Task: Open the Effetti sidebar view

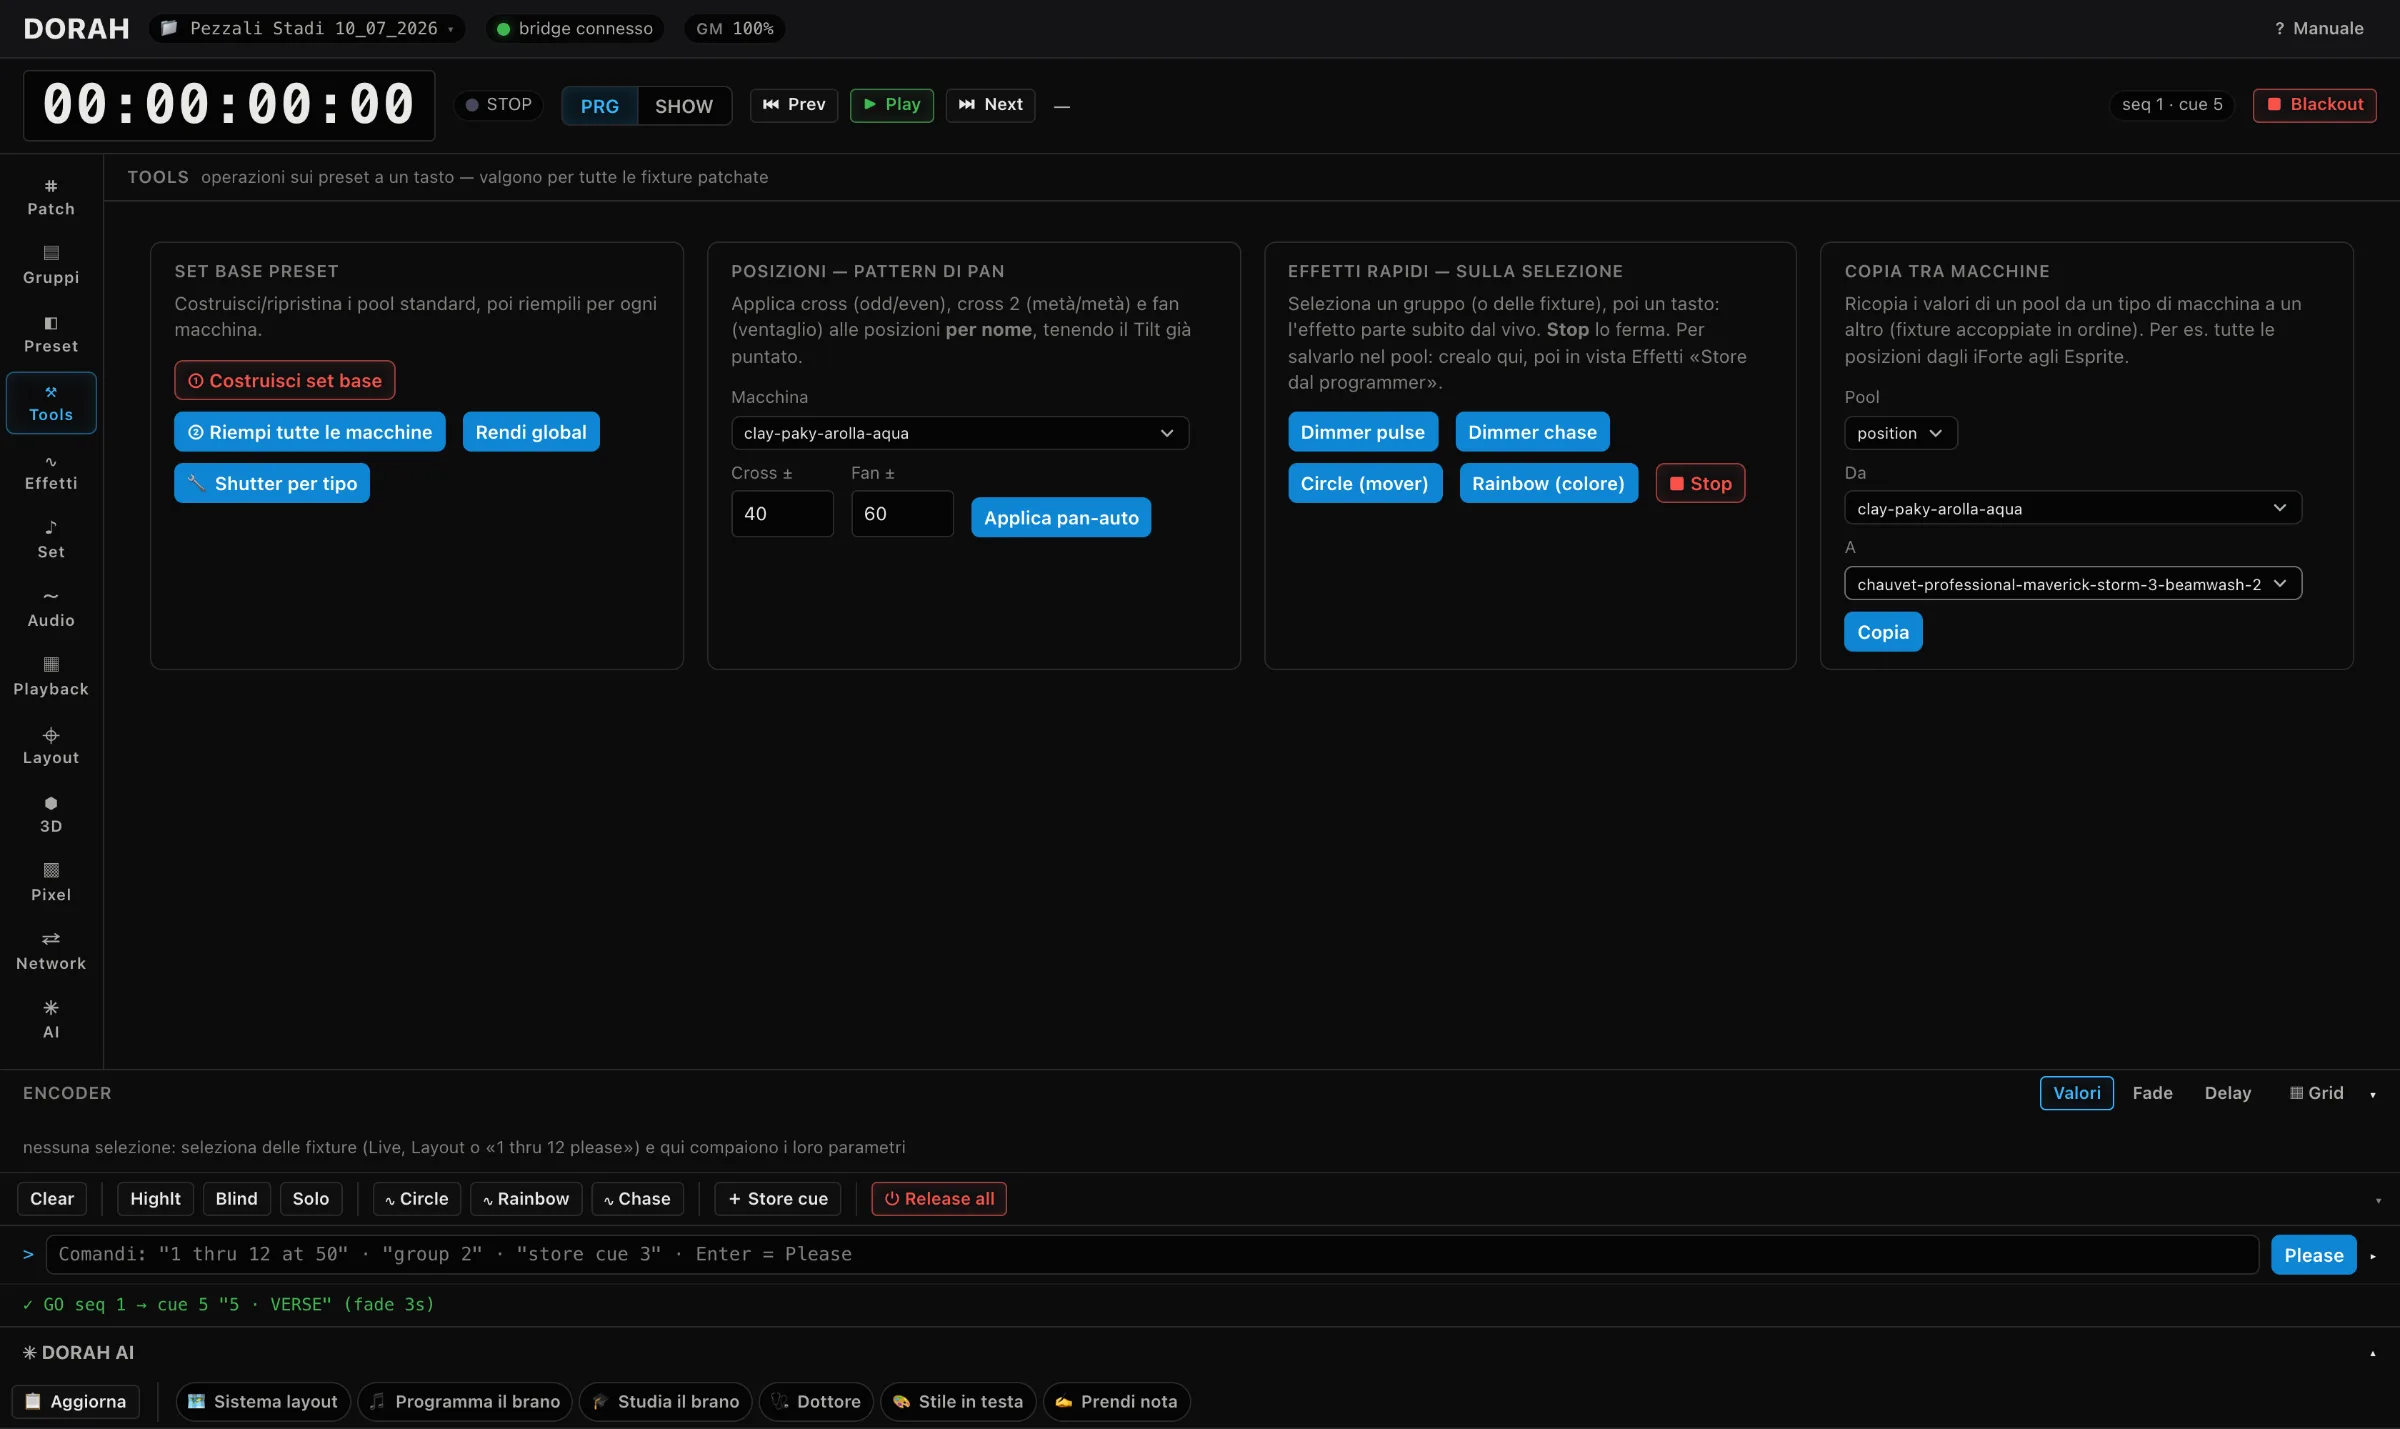Action: [x=51, y=472]
